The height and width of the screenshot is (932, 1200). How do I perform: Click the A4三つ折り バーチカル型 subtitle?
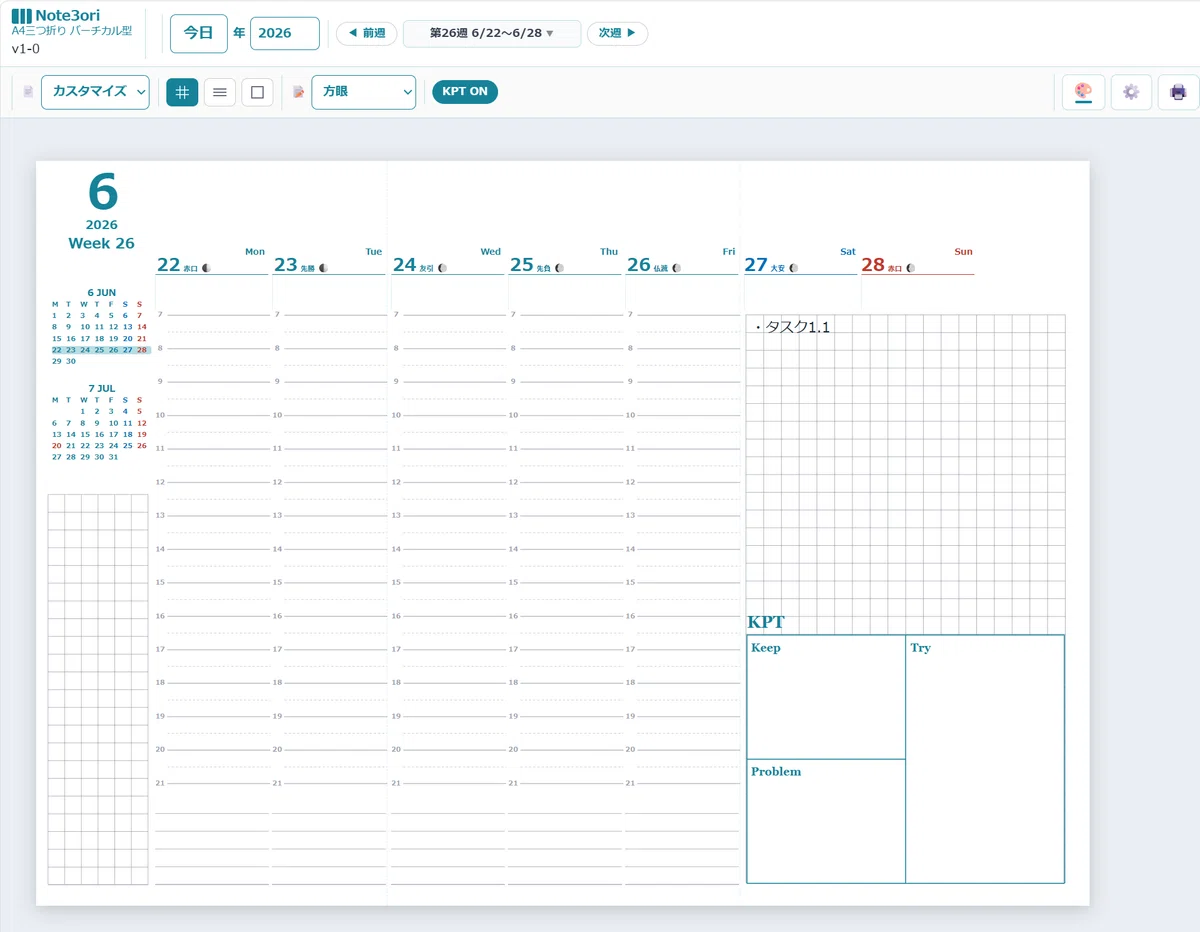coord(72,31)
